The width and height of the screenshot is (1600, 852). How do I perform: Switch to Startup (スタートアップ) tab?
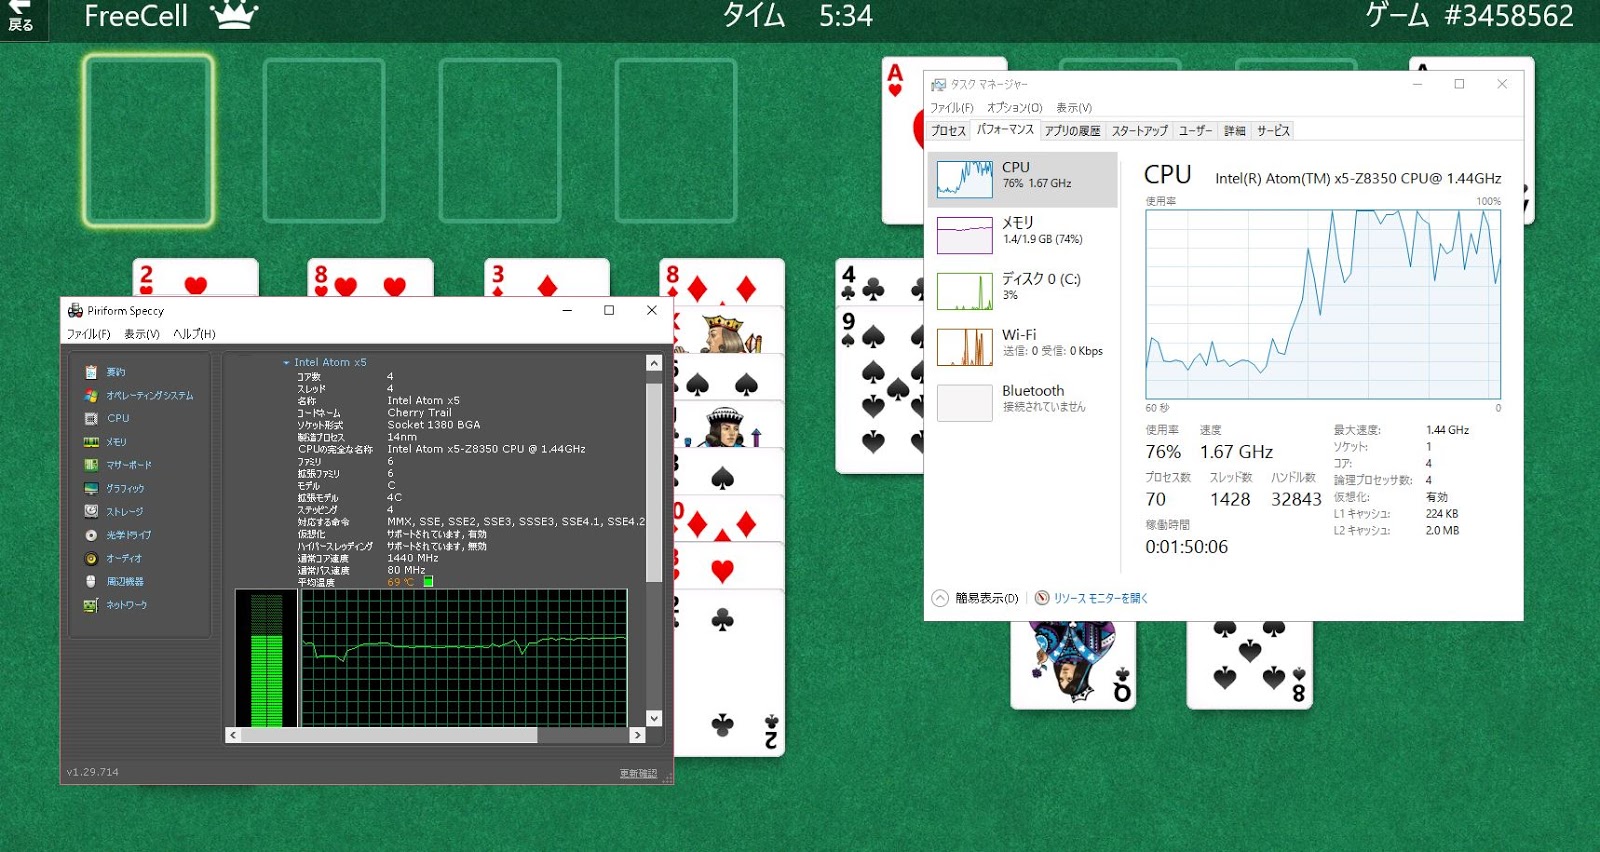point(1140,131)
